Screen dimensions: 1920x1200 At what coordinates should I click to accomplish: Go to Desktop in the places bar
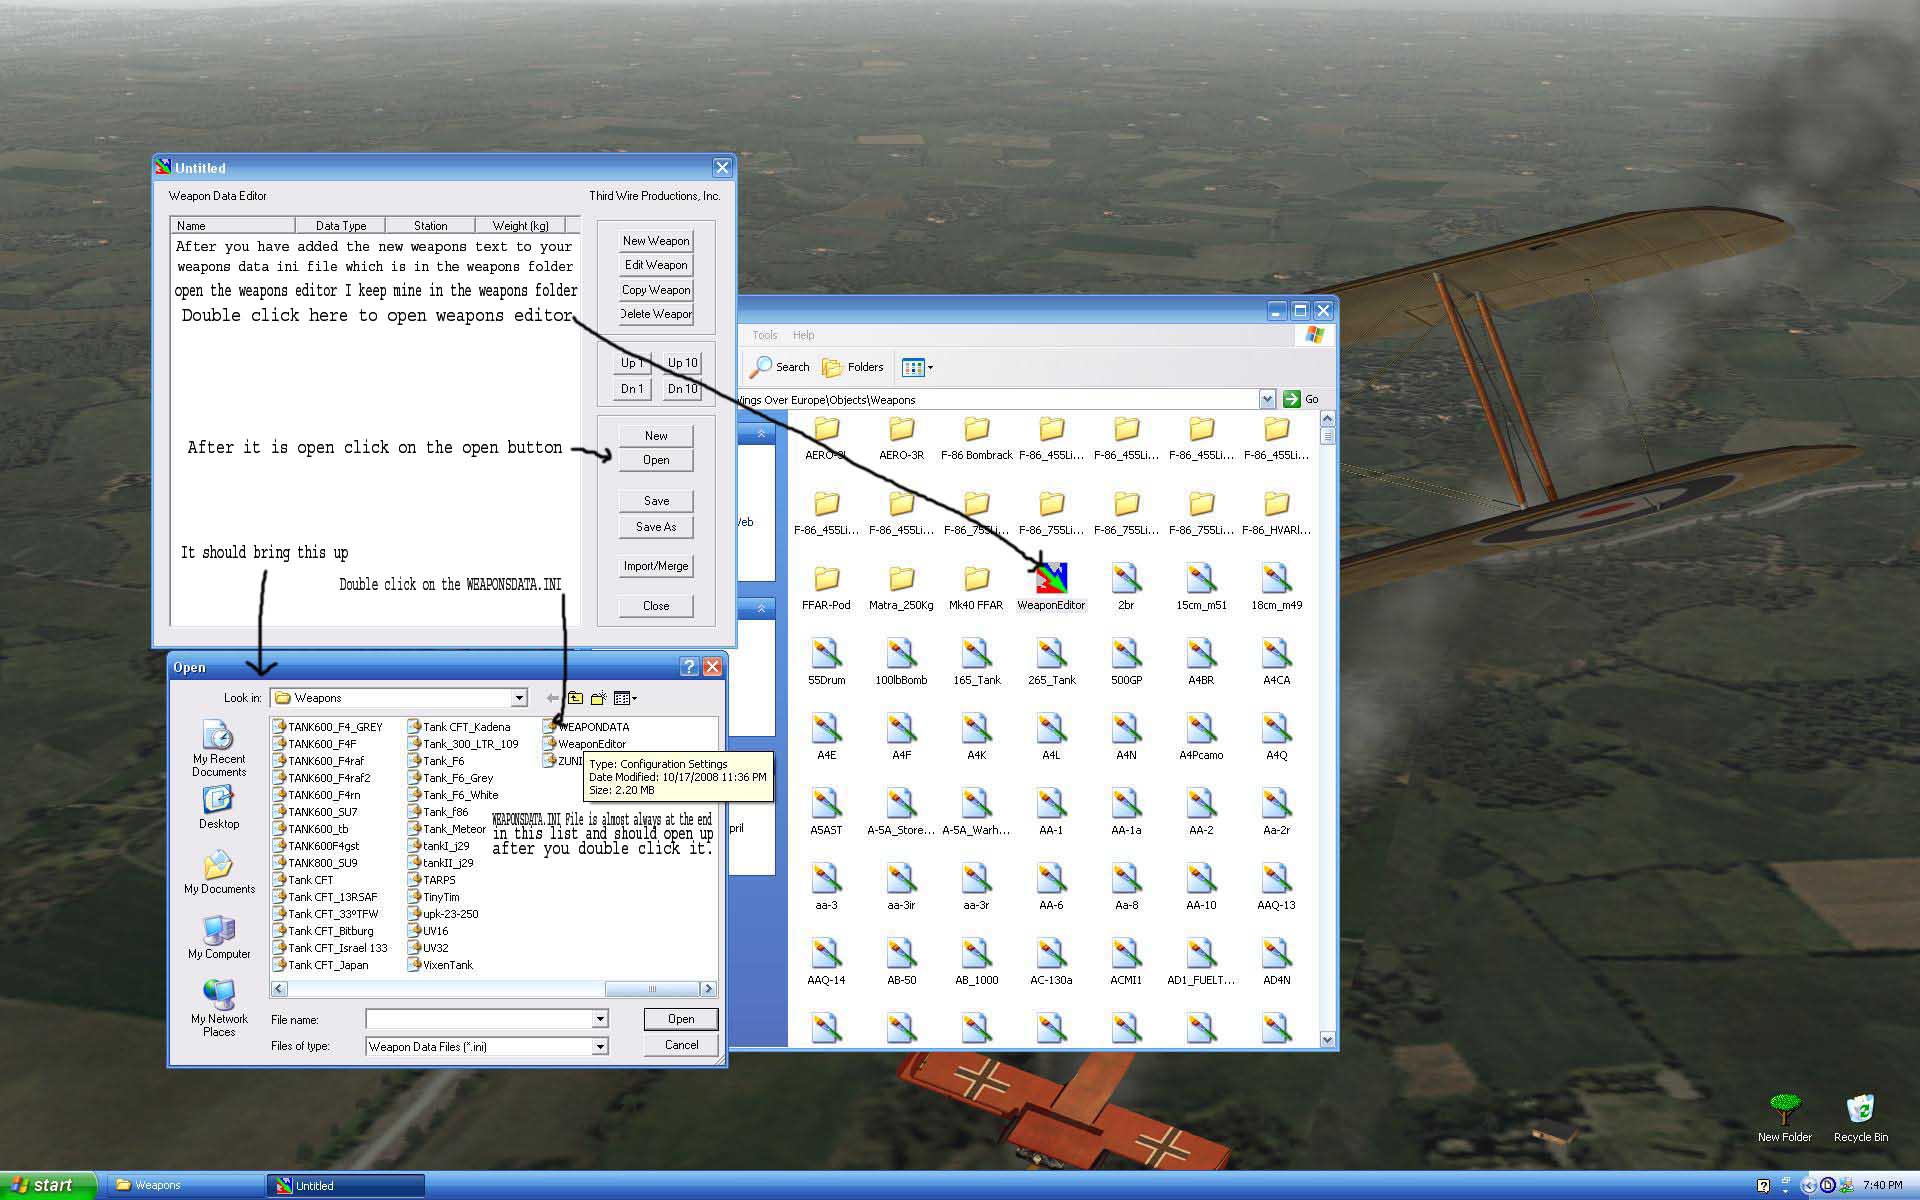click(x=219, y=808)
